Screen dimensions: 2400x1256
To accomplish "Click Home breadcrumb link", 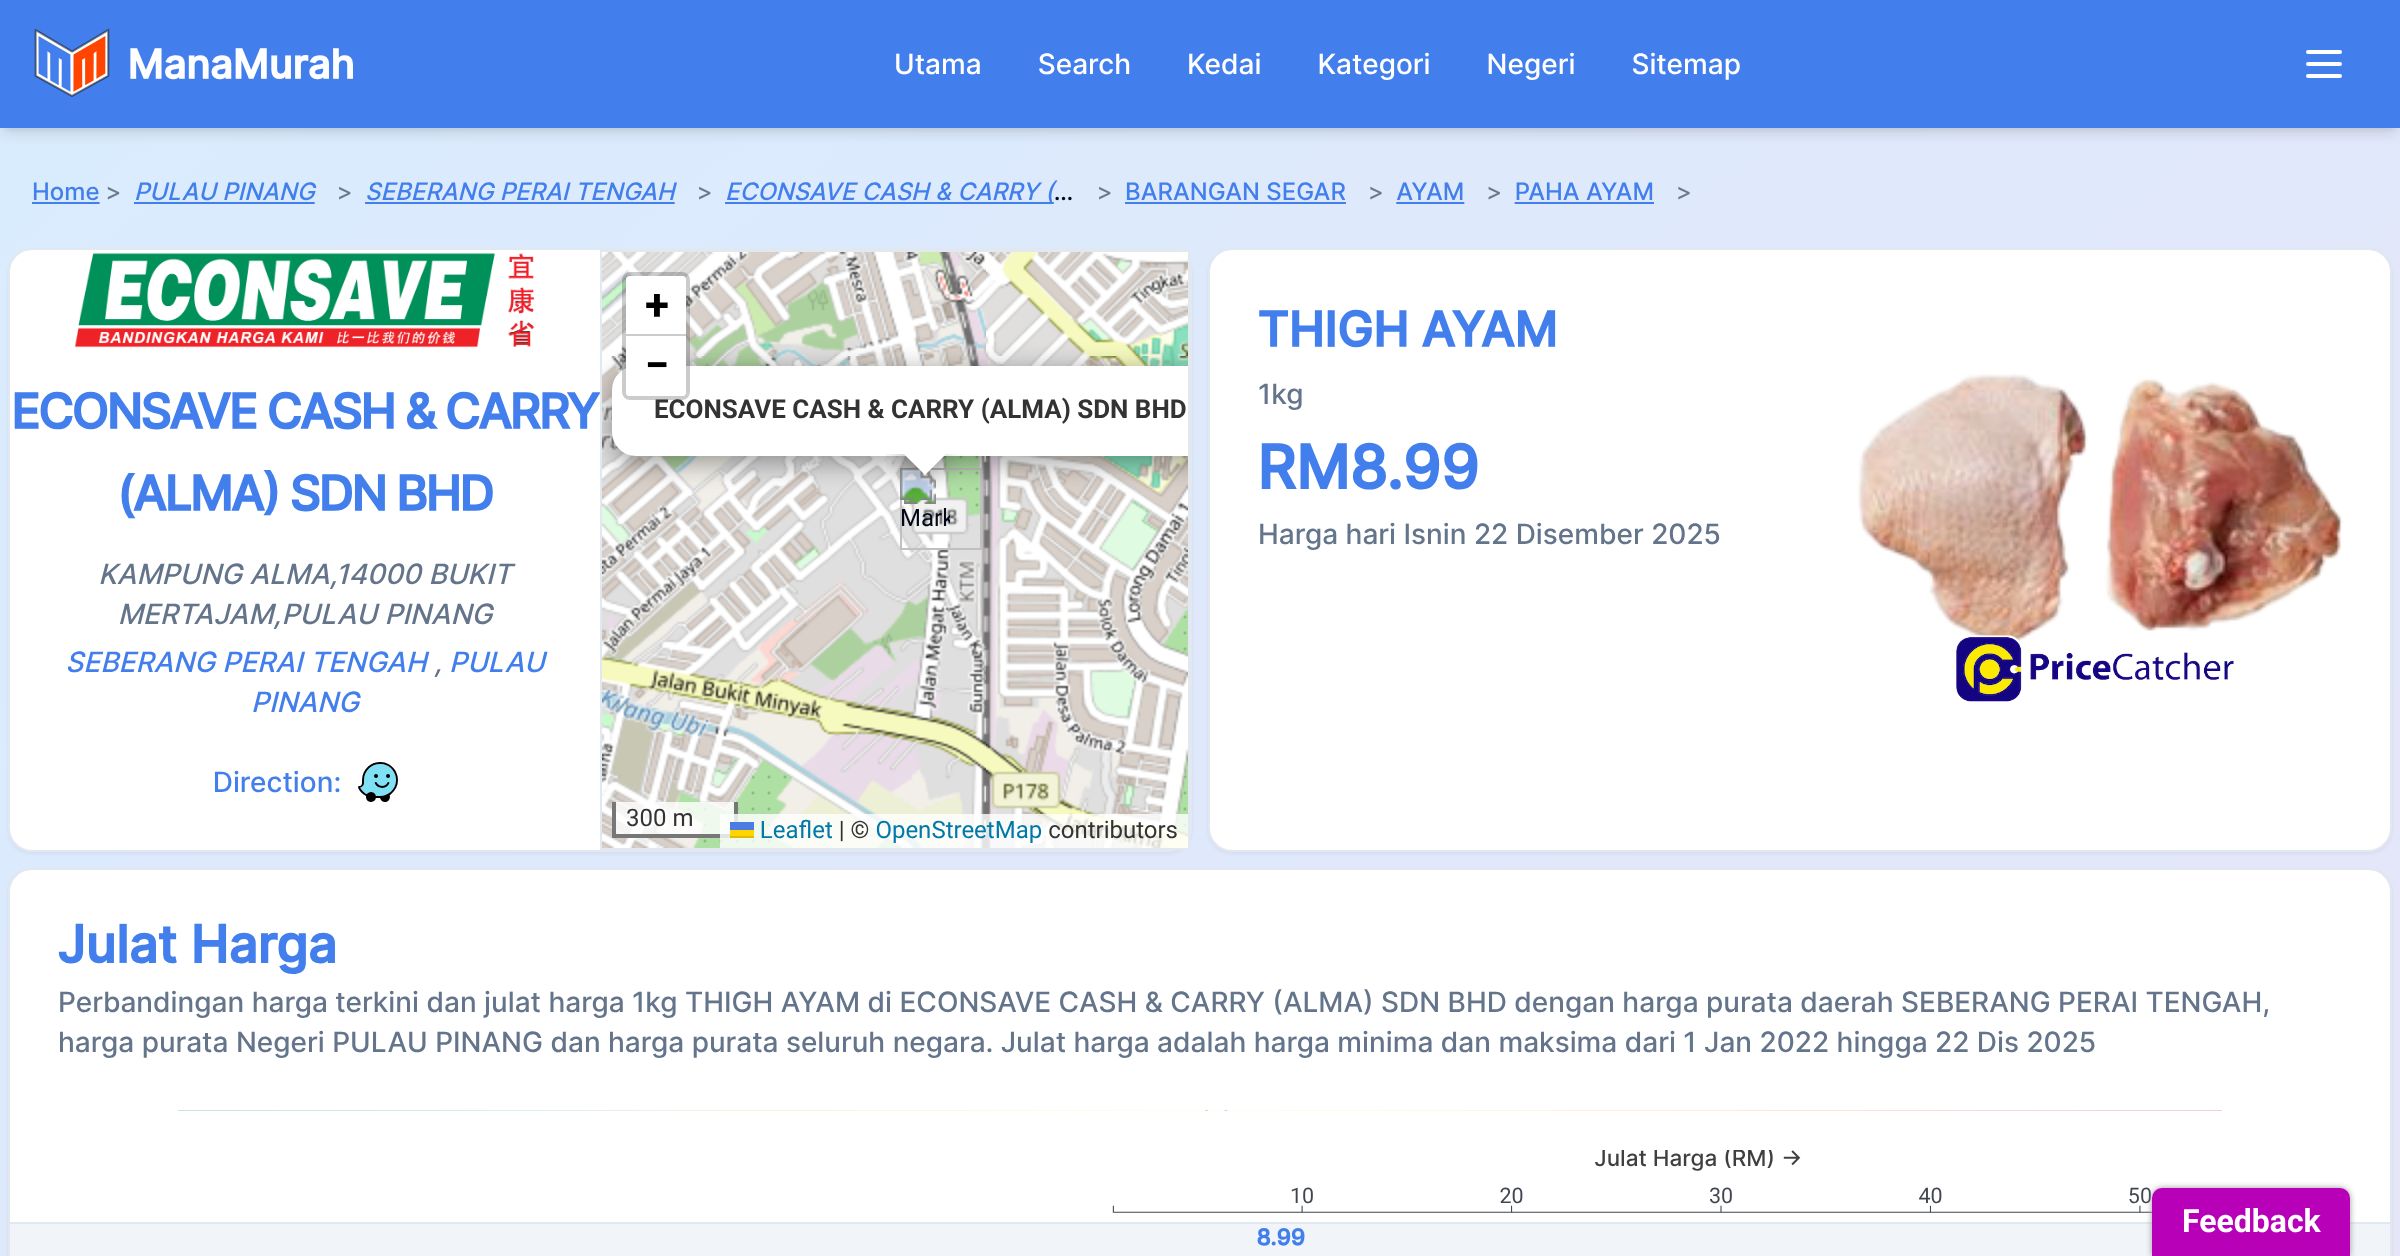I will click(65, 191).
